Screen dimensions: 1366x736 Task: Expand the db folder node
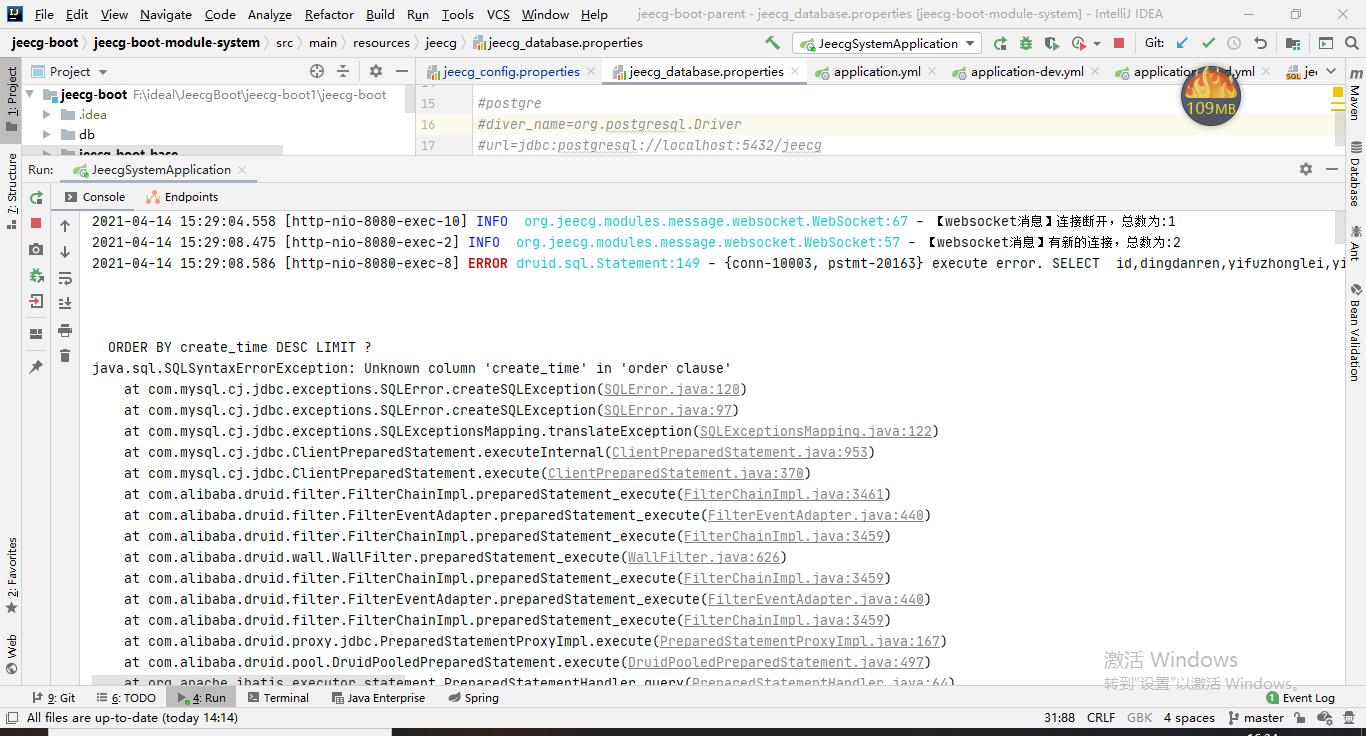[x=46, y=134]
